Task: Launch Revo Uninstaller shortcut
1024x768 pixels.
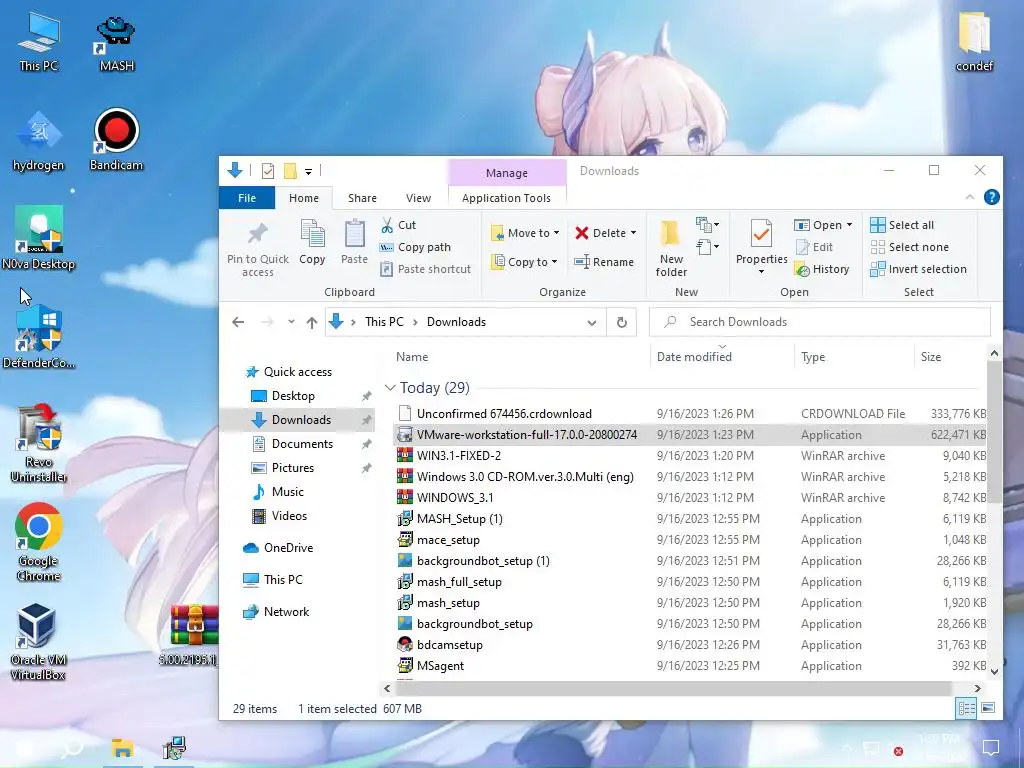Action: click(39, 443)
